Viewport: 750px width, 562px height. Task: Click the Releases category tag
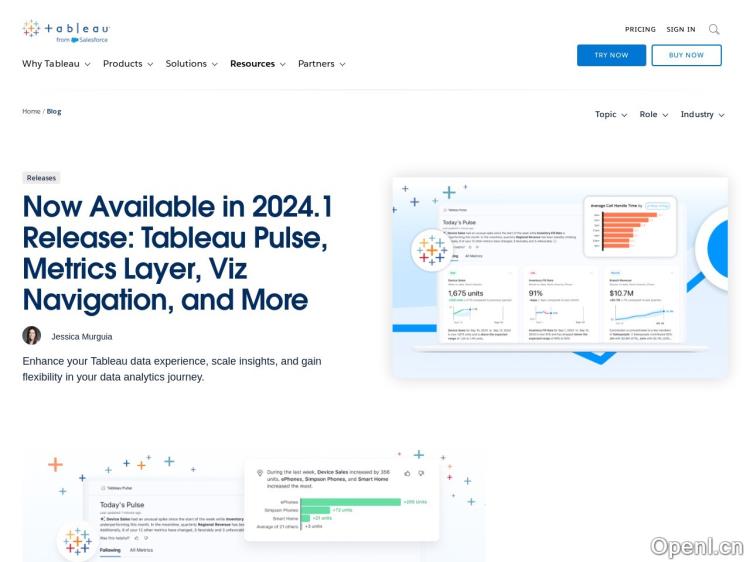pos(41,178)
